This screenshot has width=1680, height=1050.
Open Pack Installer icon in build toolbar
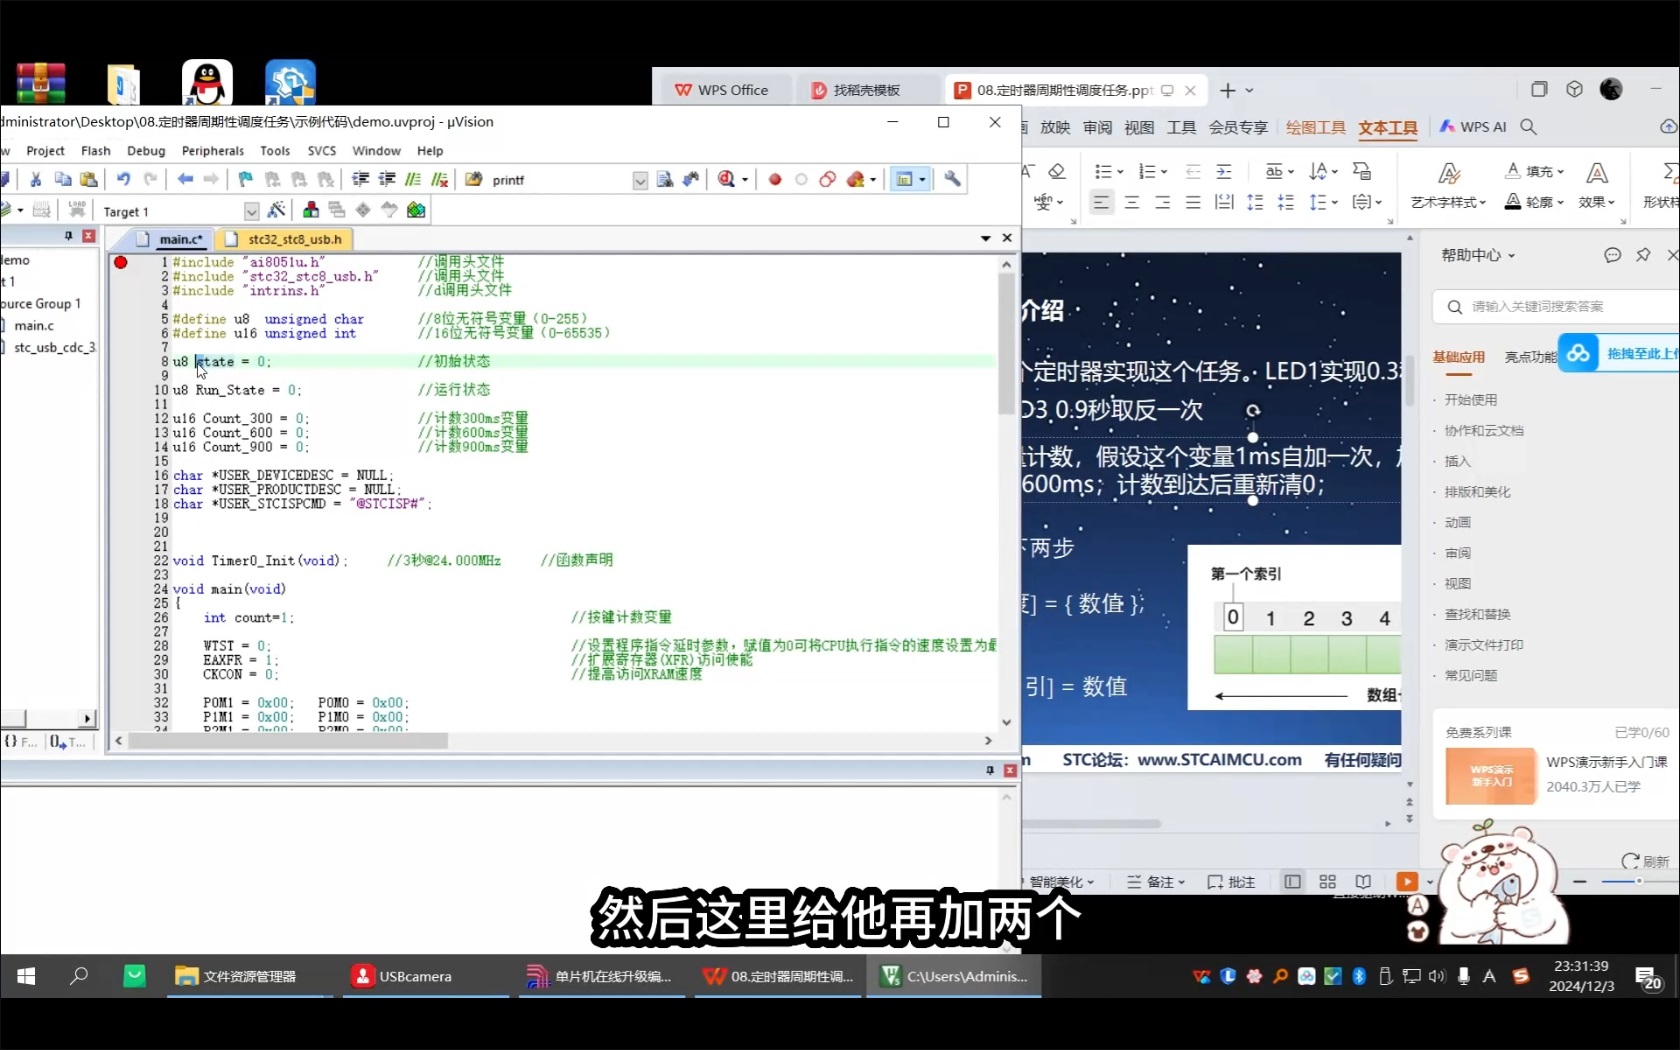[x=416, y=210]
